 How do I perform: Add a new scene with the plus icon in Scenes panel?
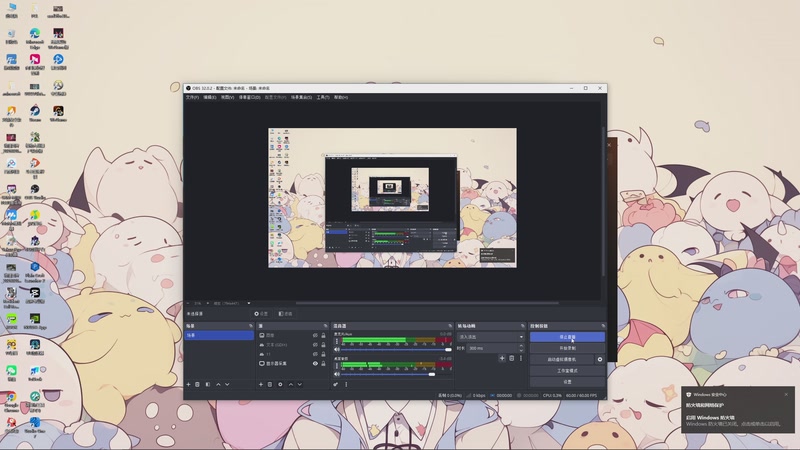coord(188,384)
